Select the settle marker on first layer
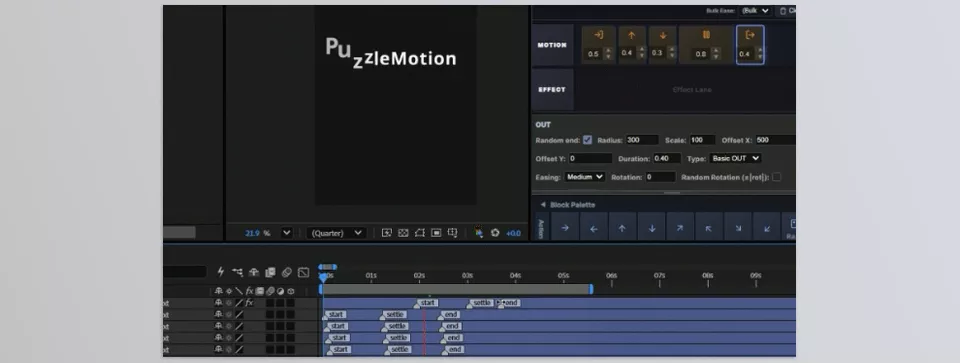960x363 pixels. (x=481, y=302)
